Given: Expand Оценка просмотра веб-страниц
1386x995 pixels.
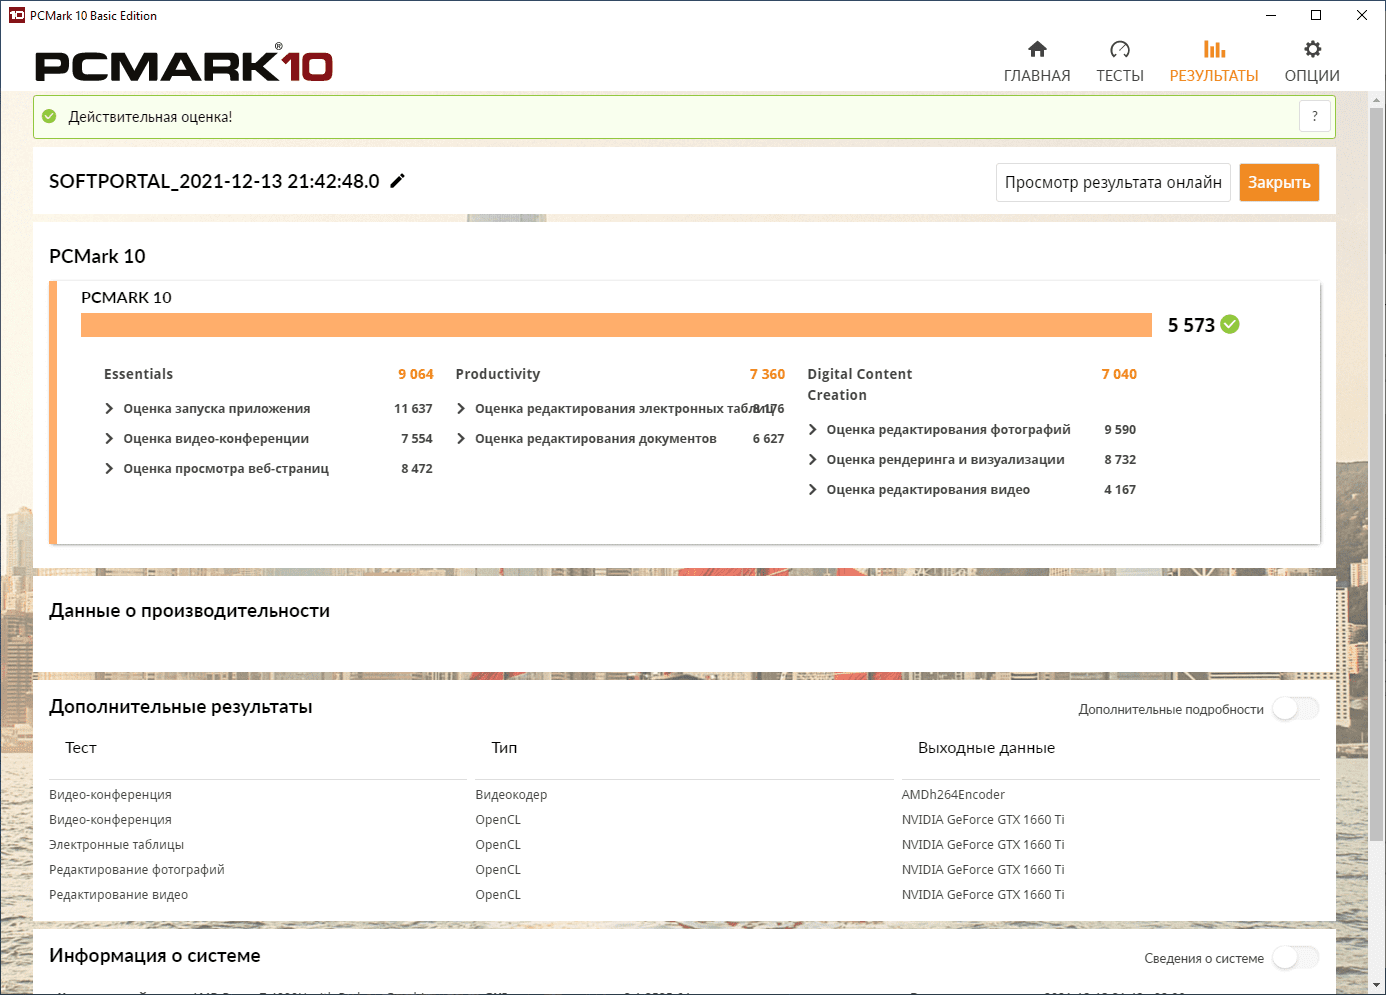Looking at the screenshot, I should (x=109, y=469).
